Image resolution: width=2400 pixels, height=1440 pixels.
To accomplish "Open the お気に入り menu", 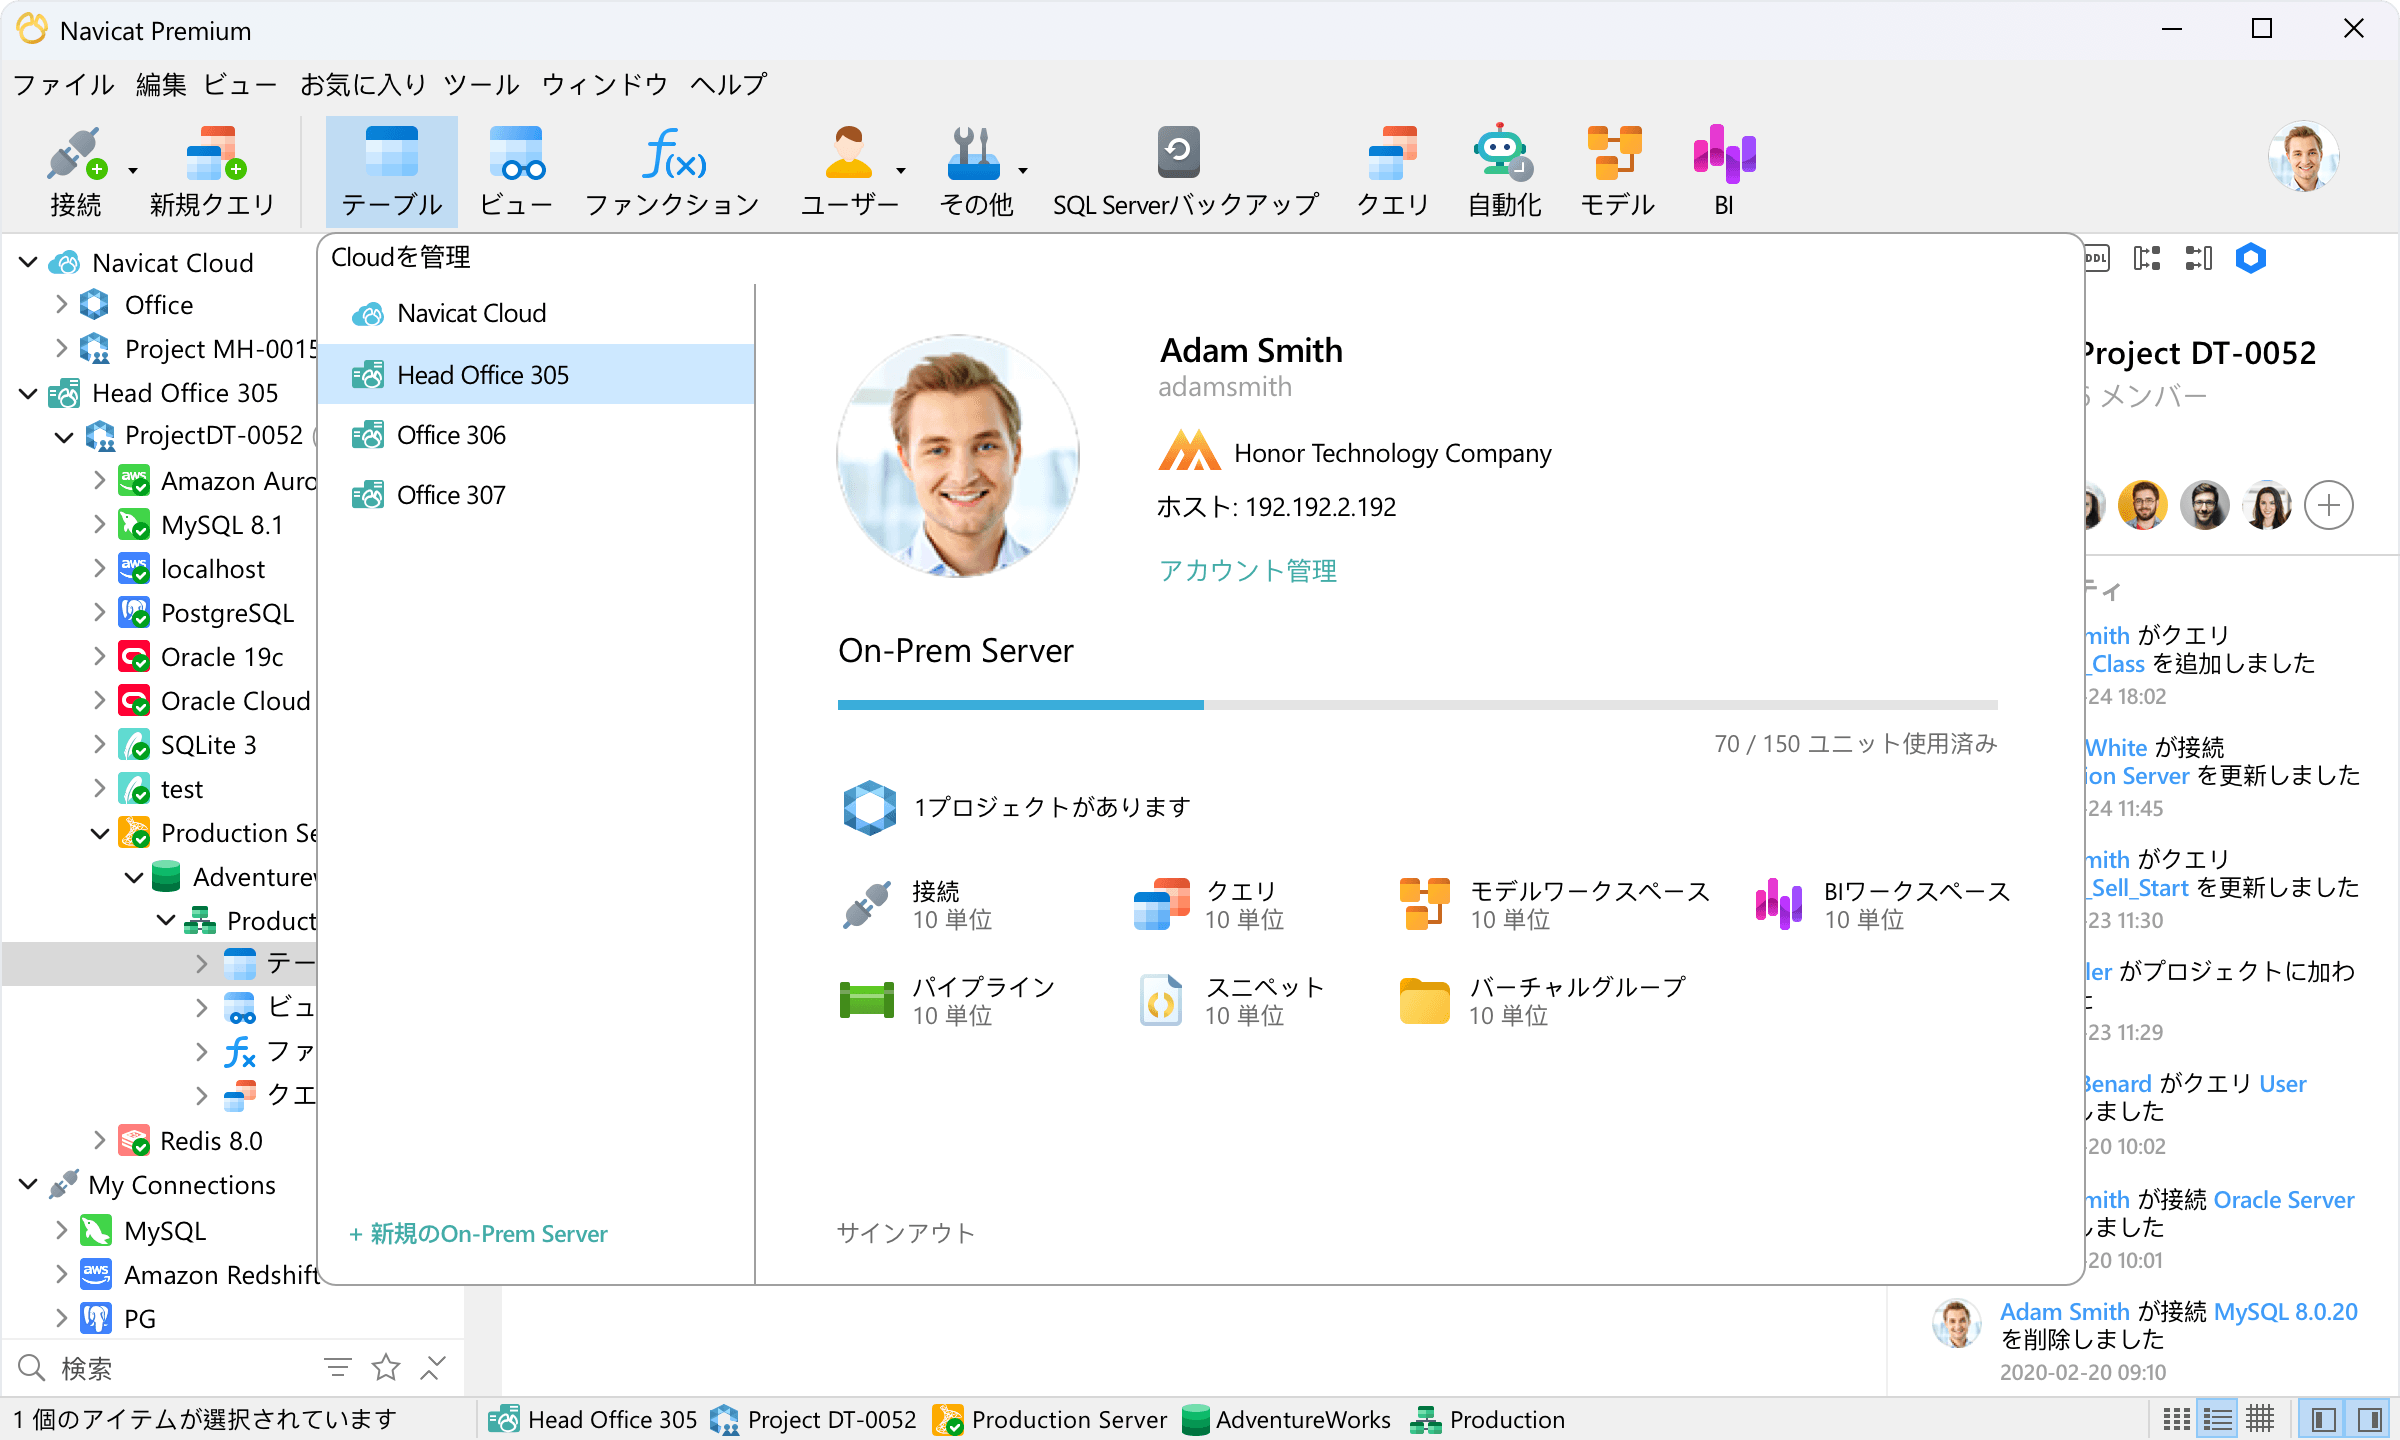I will (363, 85).
